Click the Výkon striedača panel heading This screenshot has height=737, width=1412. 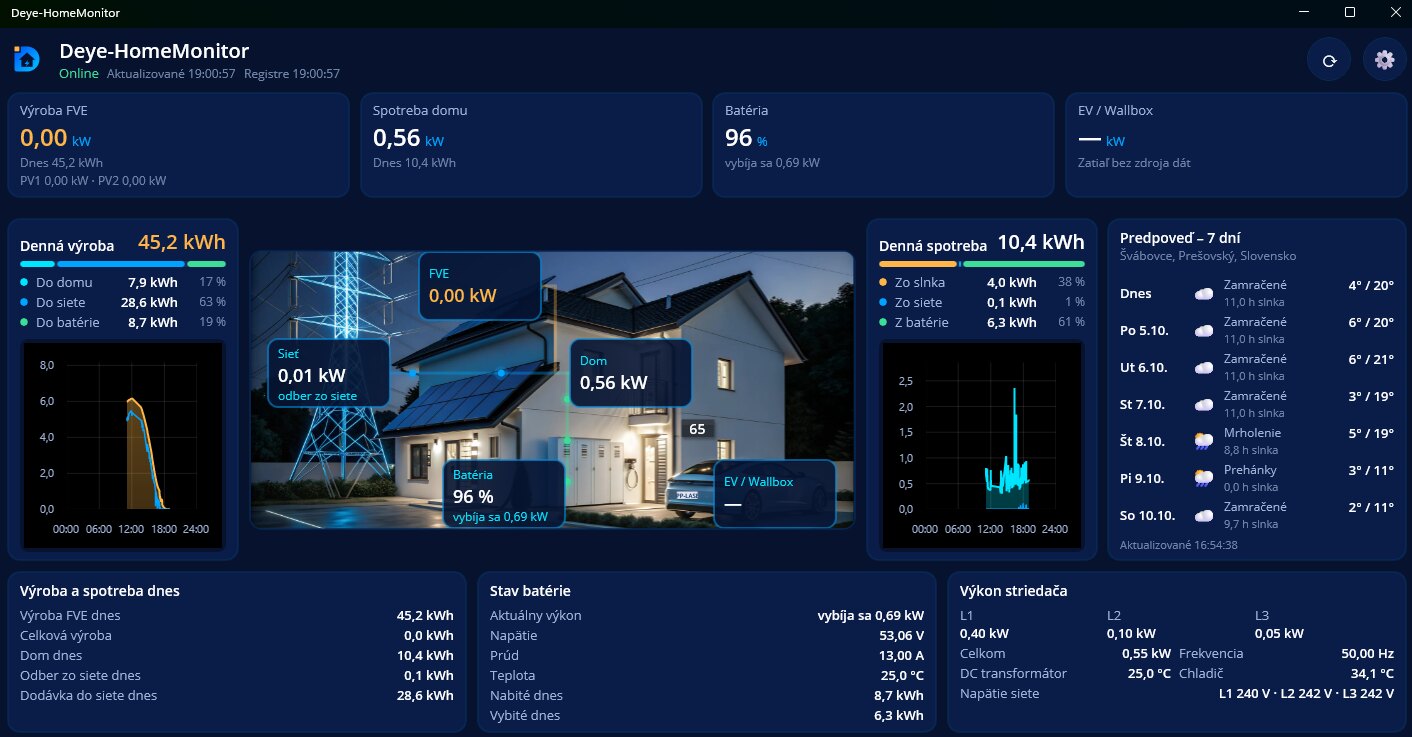pyautogui.click(x=1013, y=590)
